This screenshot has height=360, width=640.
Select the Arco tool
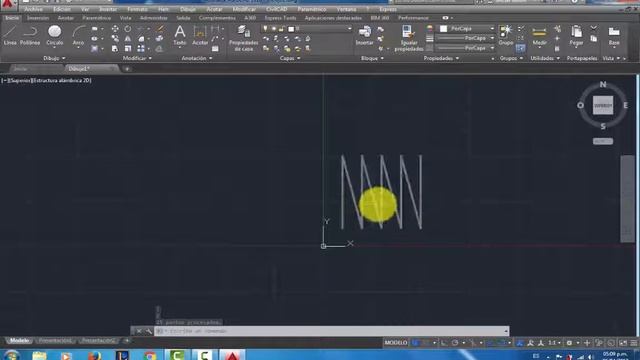[x=78, y=35]
